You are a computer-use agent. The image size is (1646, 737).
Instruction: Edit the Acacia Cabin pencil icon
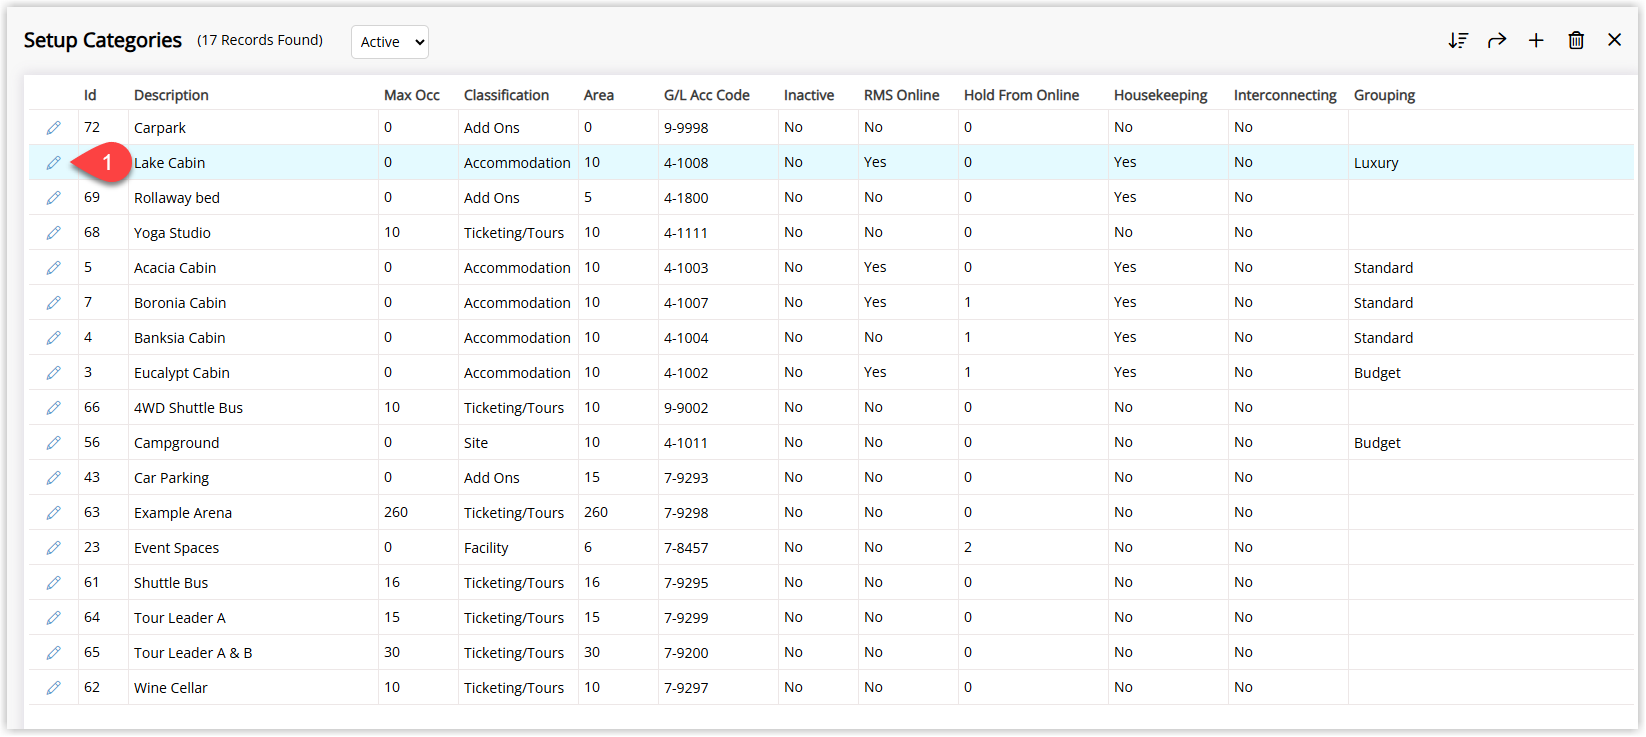(54, 268)
